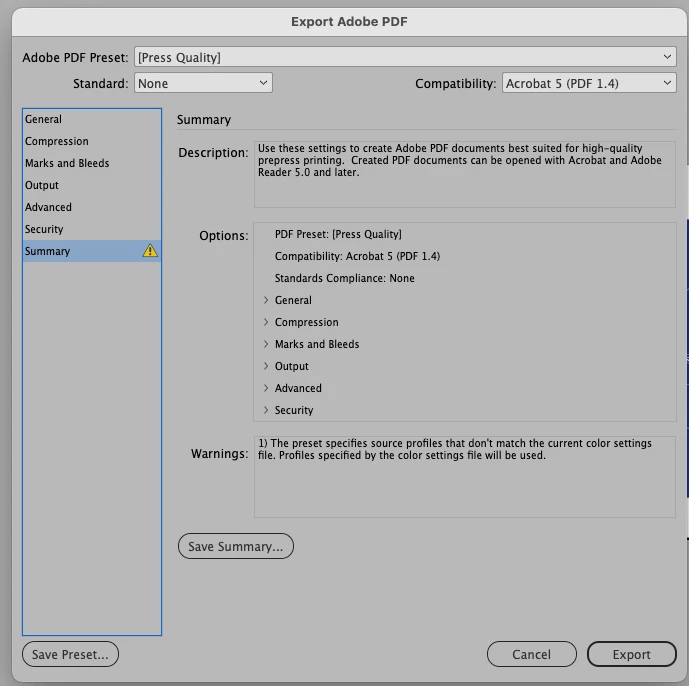Select General in the left panel list

[x=92, y=119]
